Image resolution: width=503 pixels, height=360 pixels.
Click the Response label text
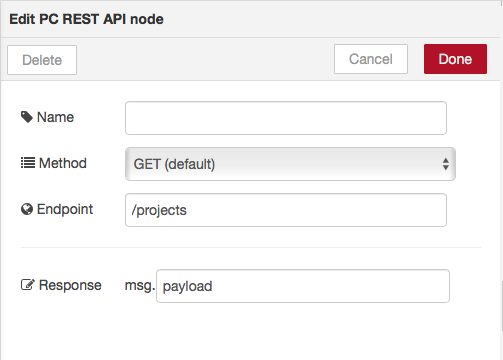[x=70, y=285]
